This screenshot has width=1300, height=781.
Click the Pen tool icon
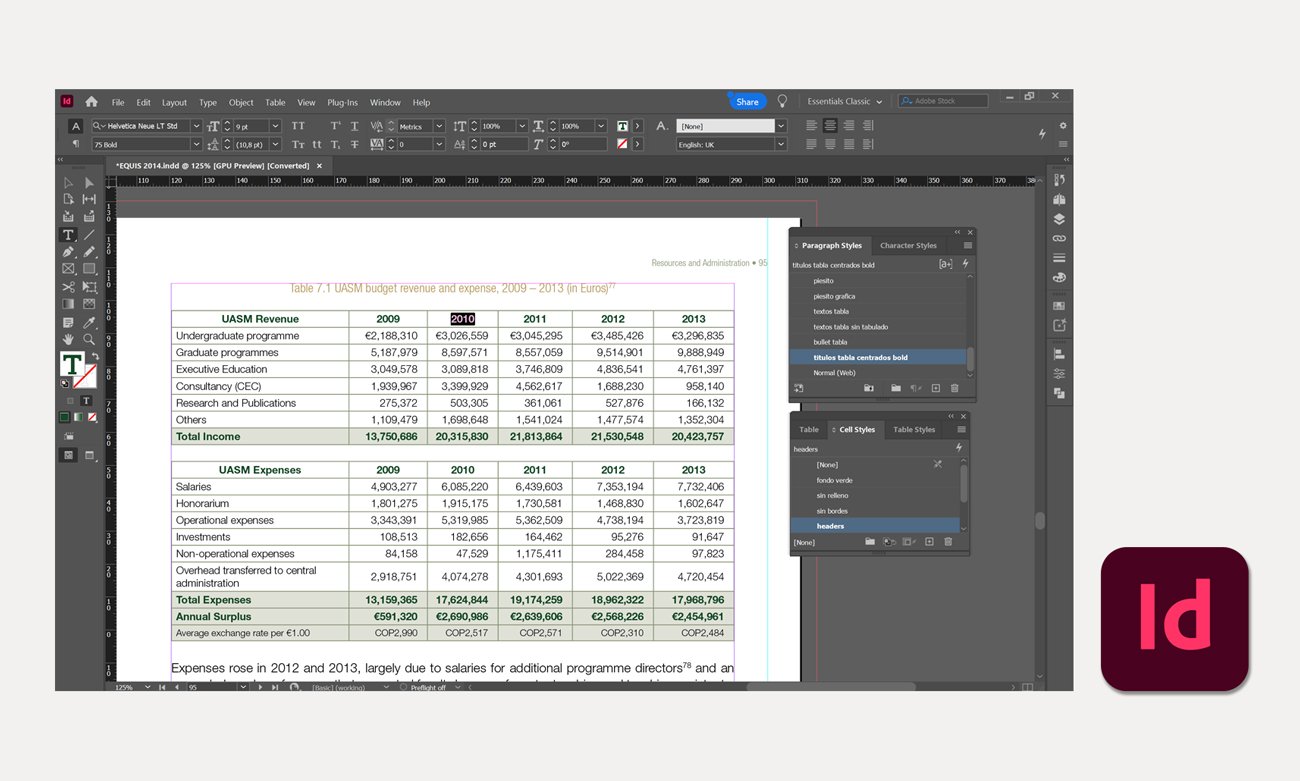point(68,252)
